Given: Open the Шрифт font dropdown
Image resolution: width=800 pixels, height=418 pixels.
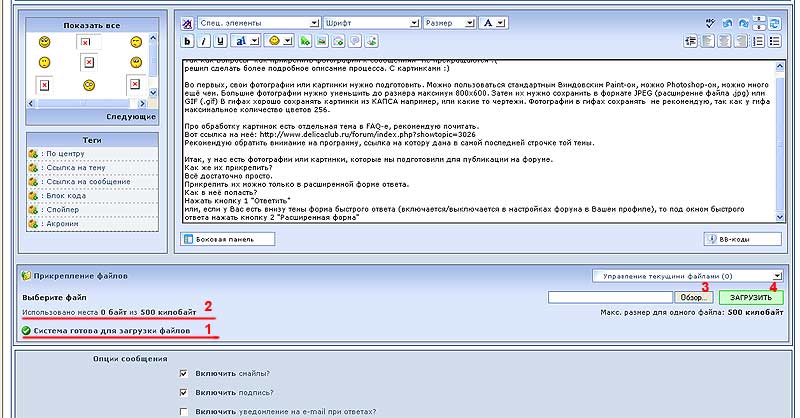Looking at the screenshot, I should [370, 22].
